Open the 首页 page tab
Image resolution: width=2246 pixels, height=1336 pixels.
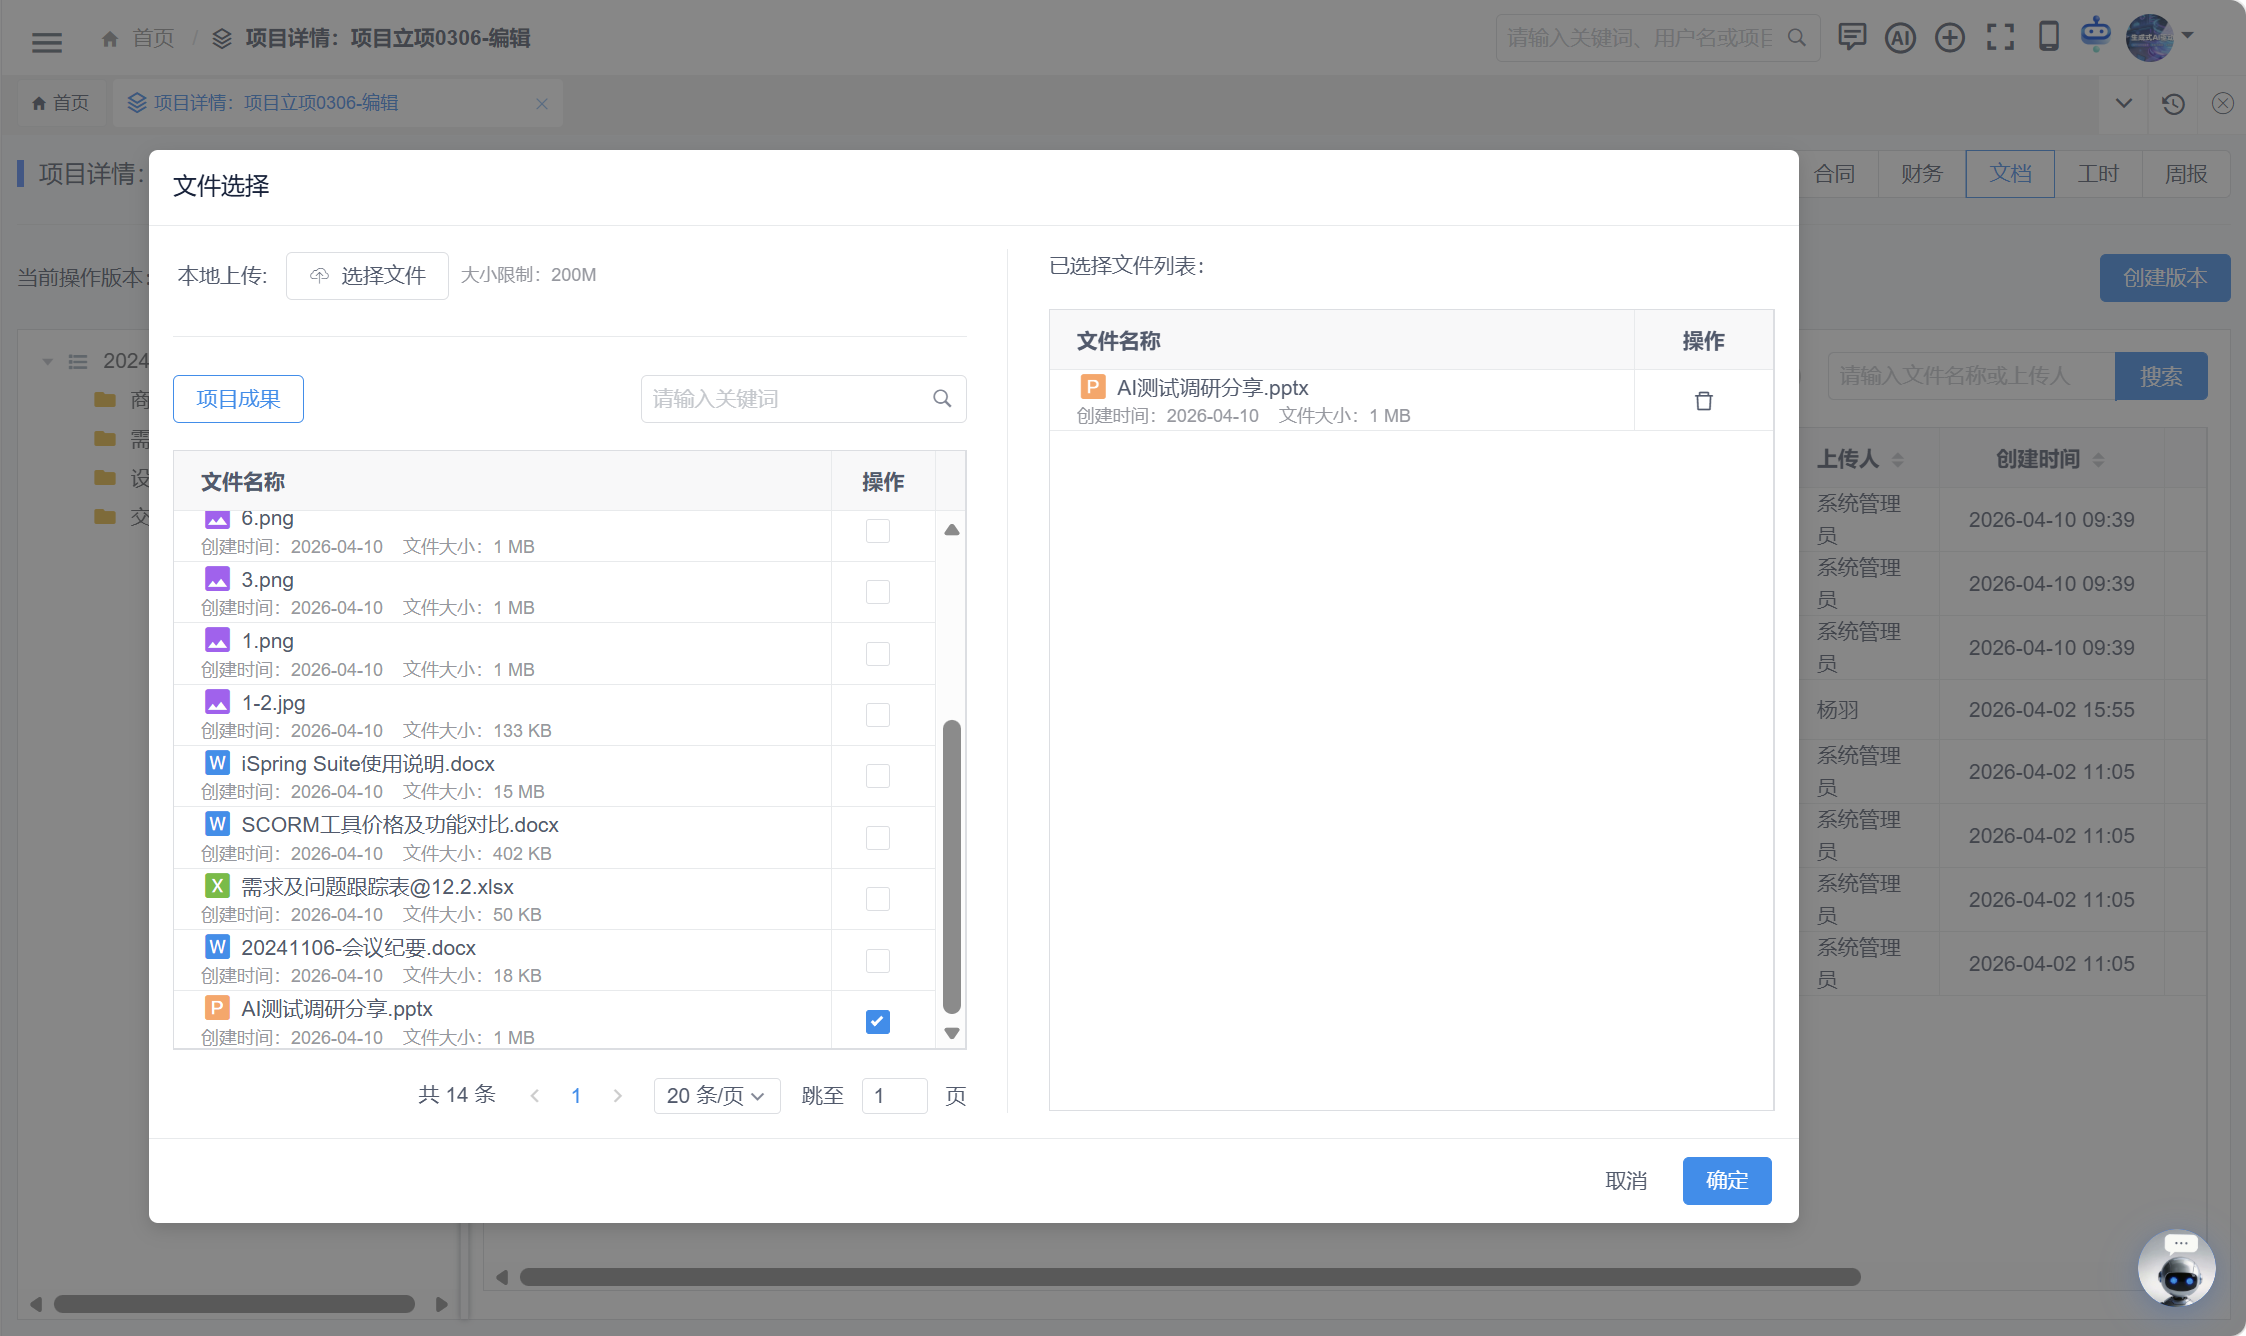pos(61,103)
